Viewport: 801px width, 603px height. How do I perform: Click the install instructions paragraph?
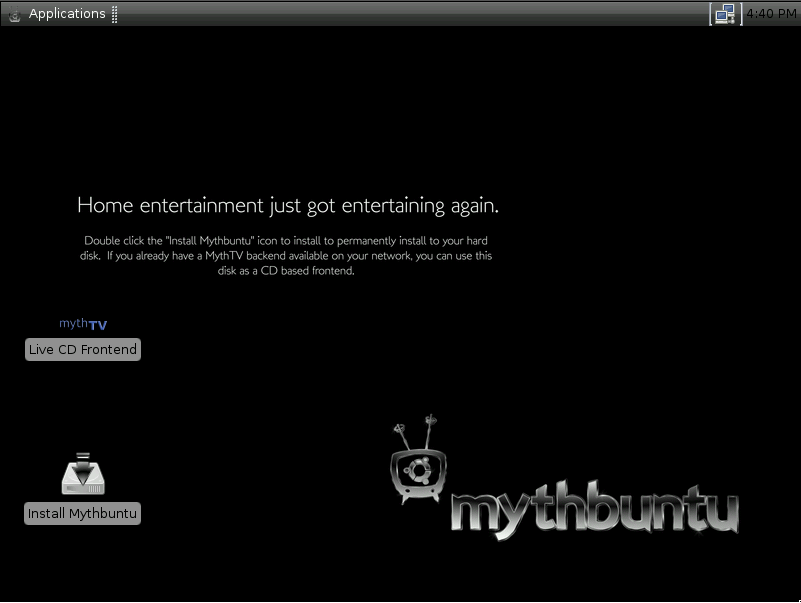(x=288, y=255)
